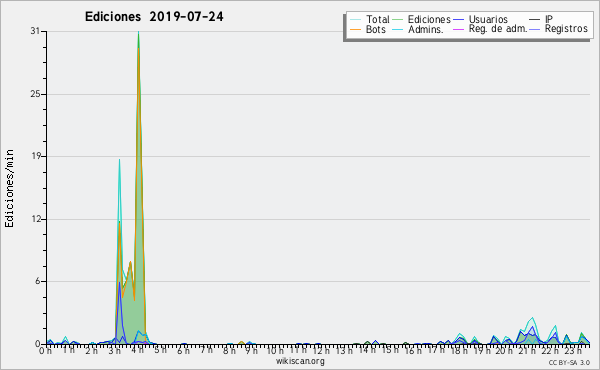Click the 21 h tick label

[x=527, y=351]
